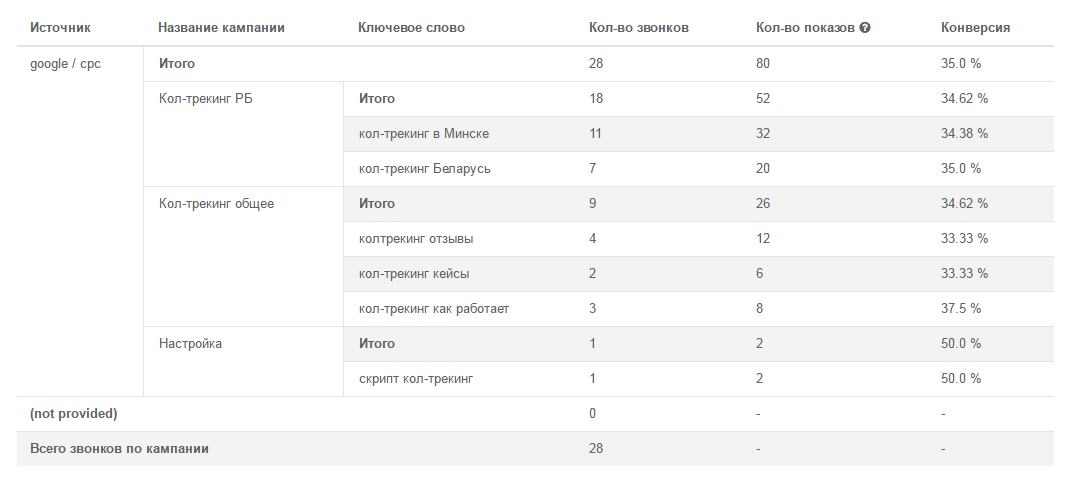Click the Итого label under Кол-трекинг РБ

click(376, 99)
